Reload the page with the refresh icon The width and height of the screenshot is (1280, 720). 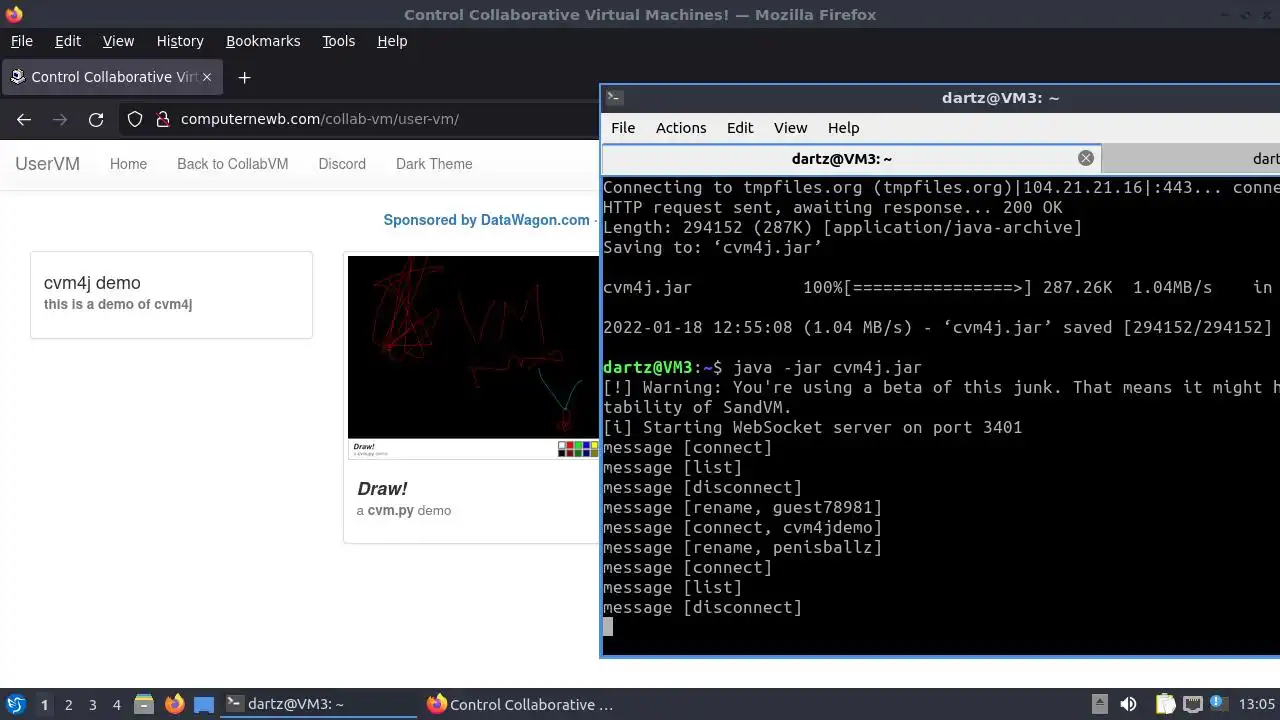[96, 119]
